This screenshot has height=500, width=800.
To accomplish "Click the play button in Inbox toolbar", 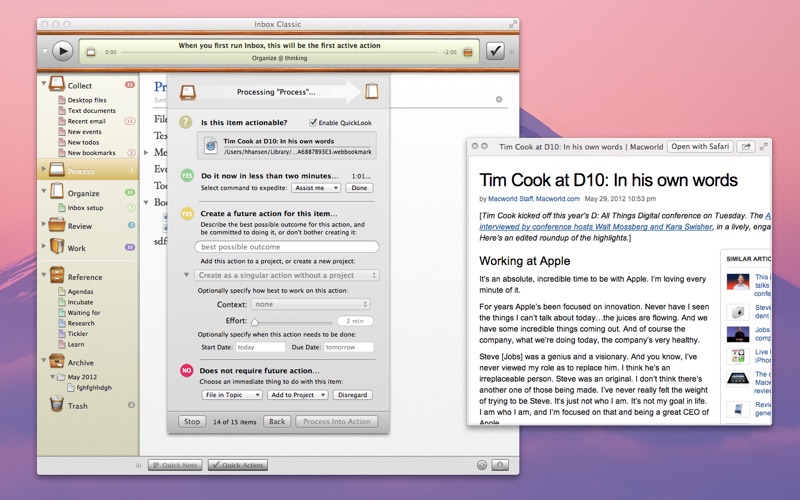I will tap(62, 51).
